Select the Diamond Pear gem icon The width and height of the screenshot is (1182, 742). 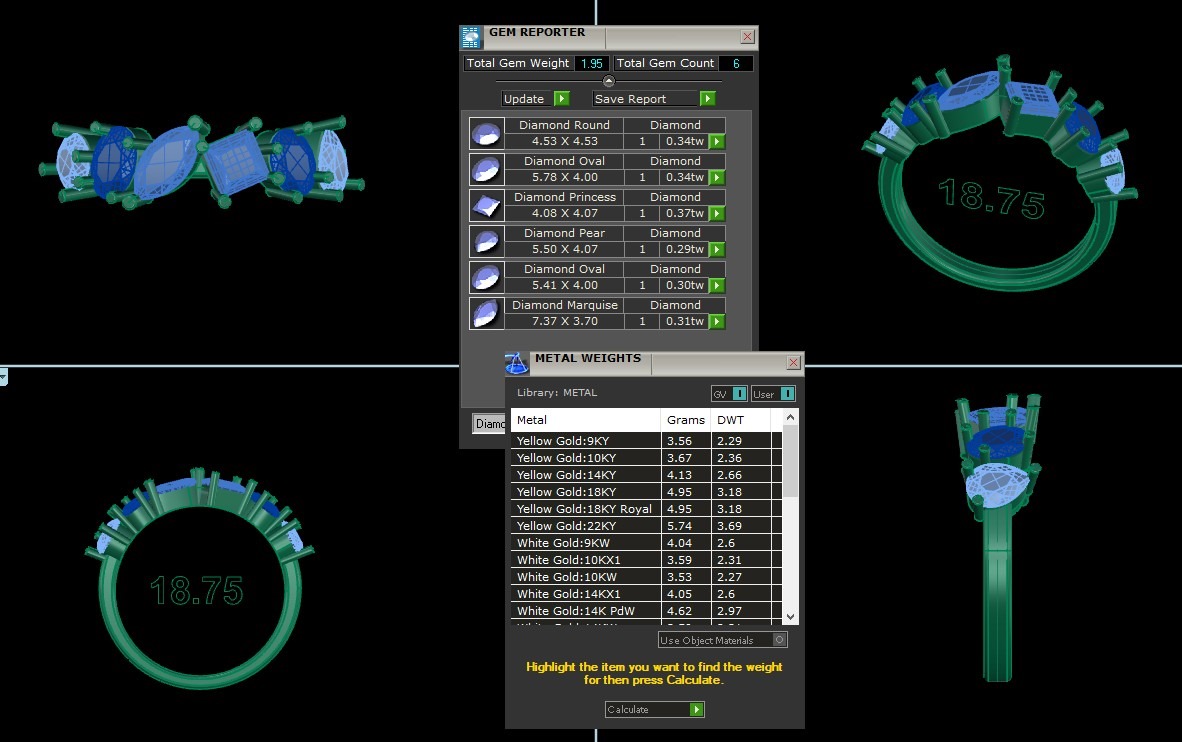pos(486,241)
